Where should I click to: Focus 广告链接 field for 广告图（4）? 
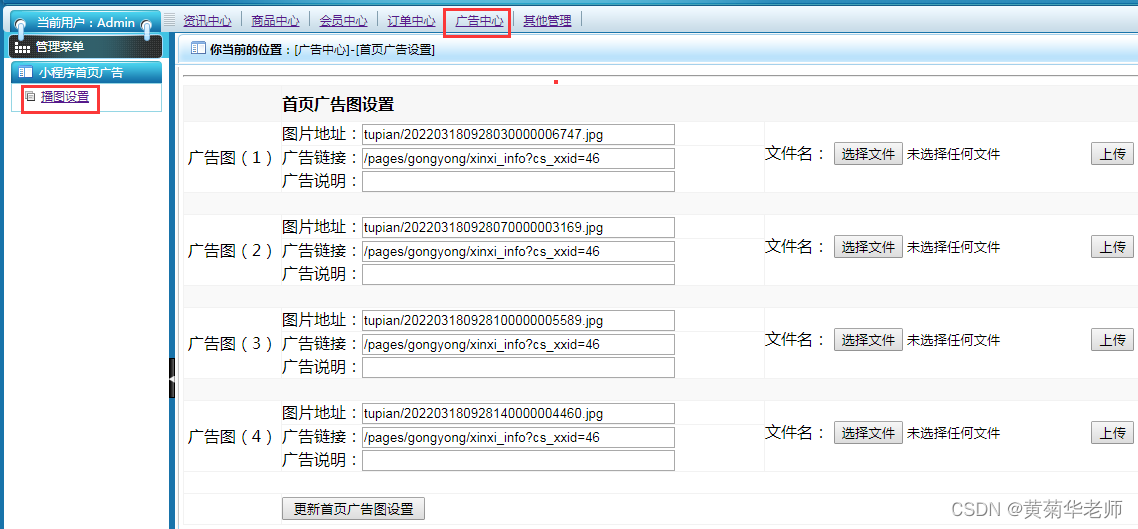518,437
